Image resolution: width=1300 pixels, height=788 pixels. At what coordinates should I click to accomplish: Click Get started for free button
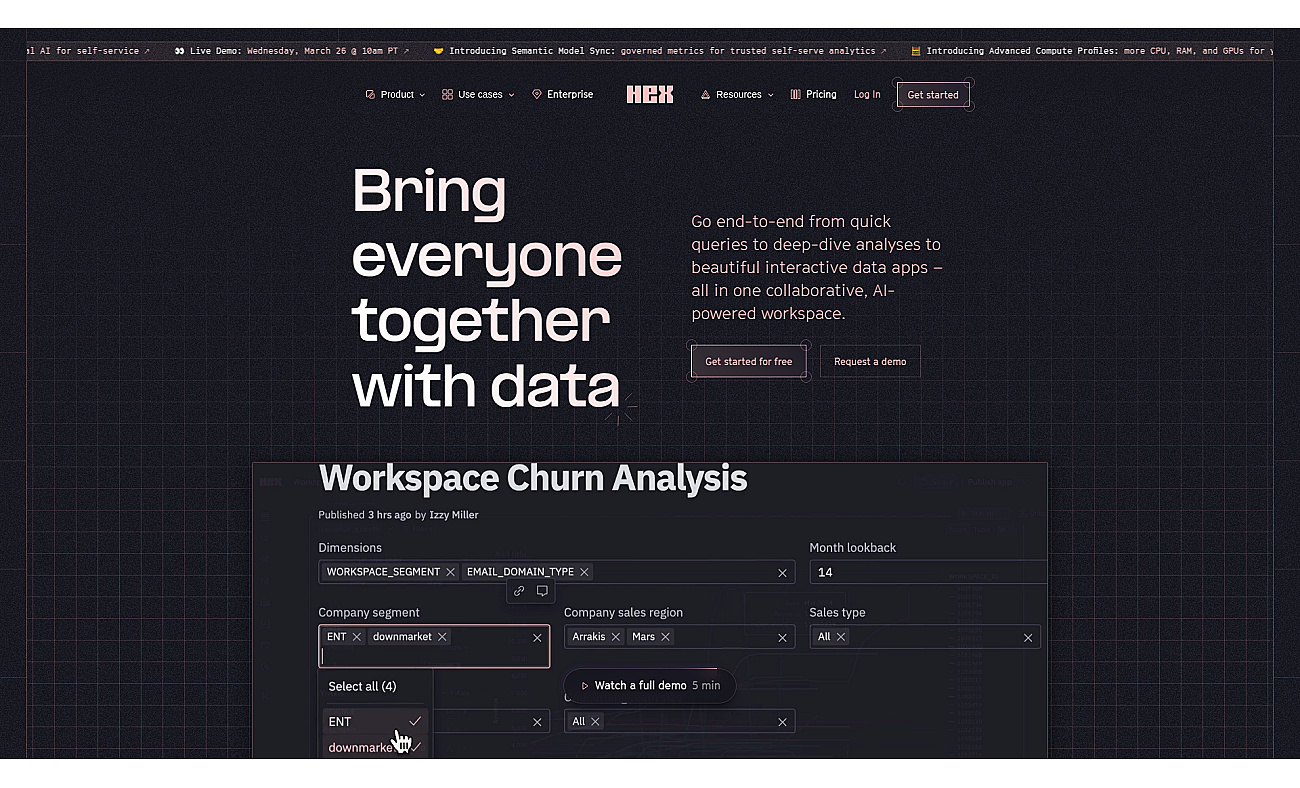click(748, 361)
